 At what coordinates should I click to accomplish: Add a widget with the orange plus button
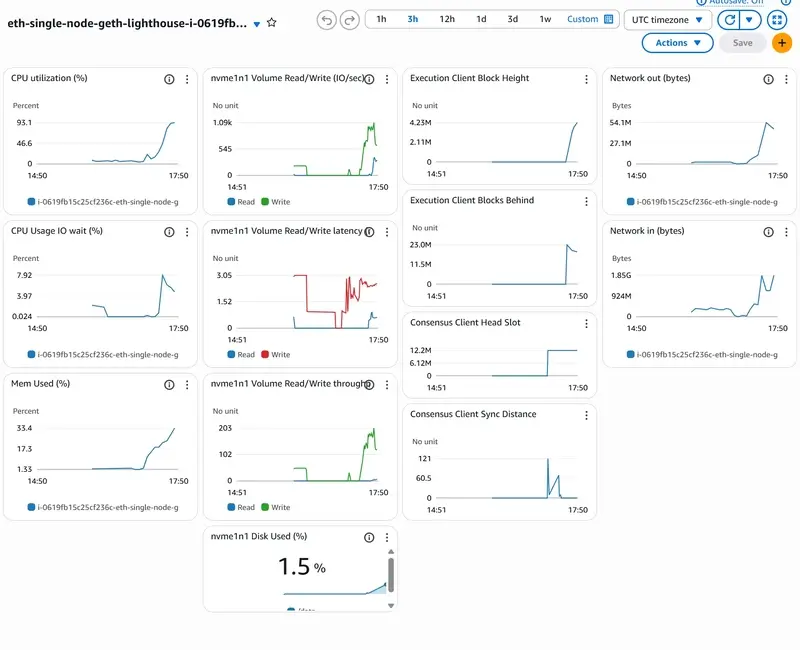click(x=782, y=43)
